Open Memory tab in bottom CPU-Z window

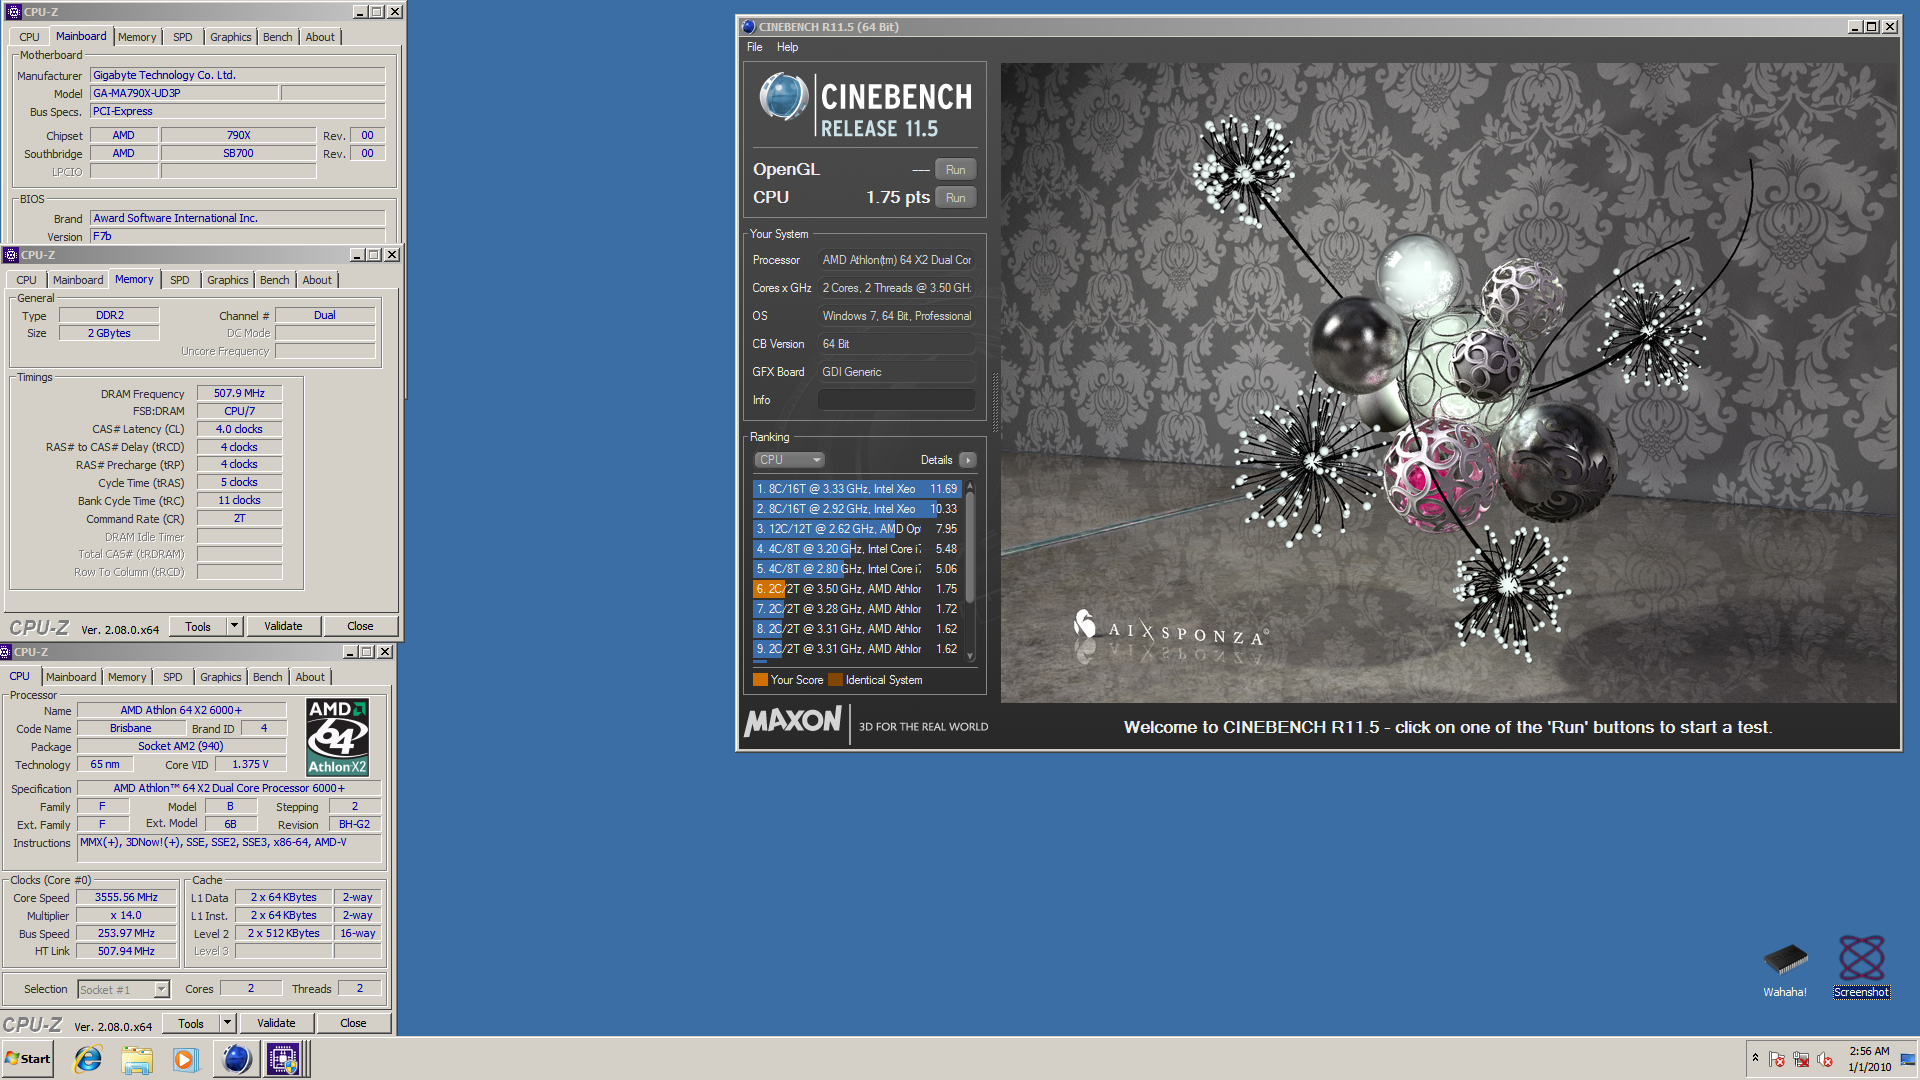tap(127, 677)
